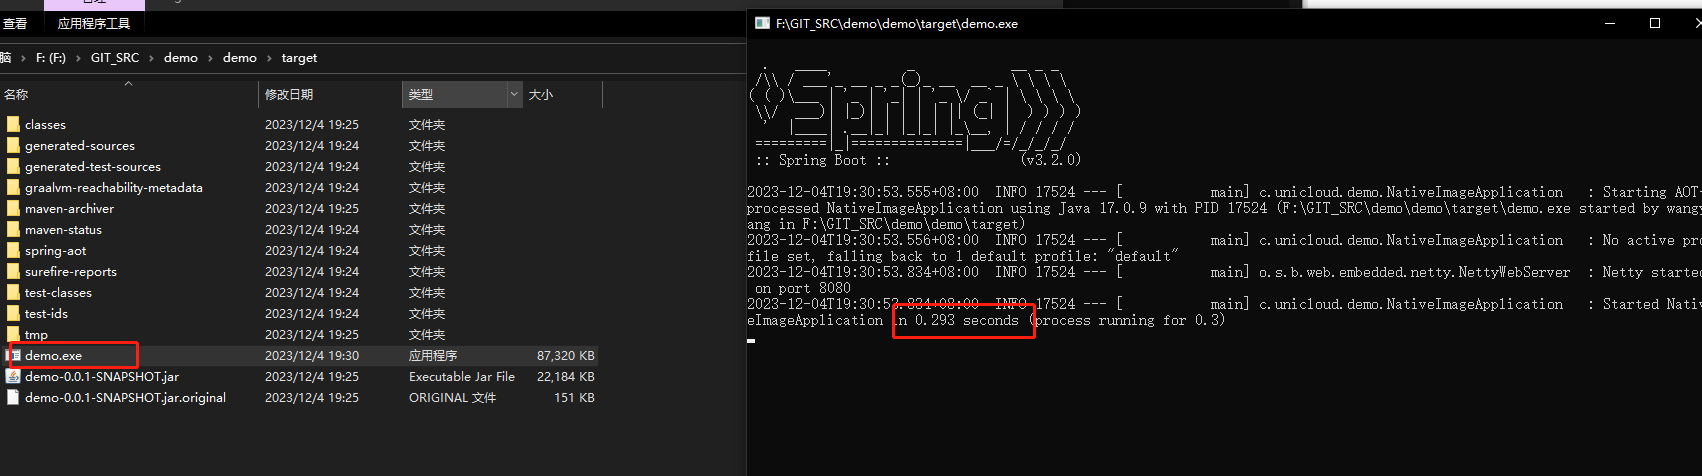Click the file name test-ids
The image size is (1702, 476).
point(46,314)
